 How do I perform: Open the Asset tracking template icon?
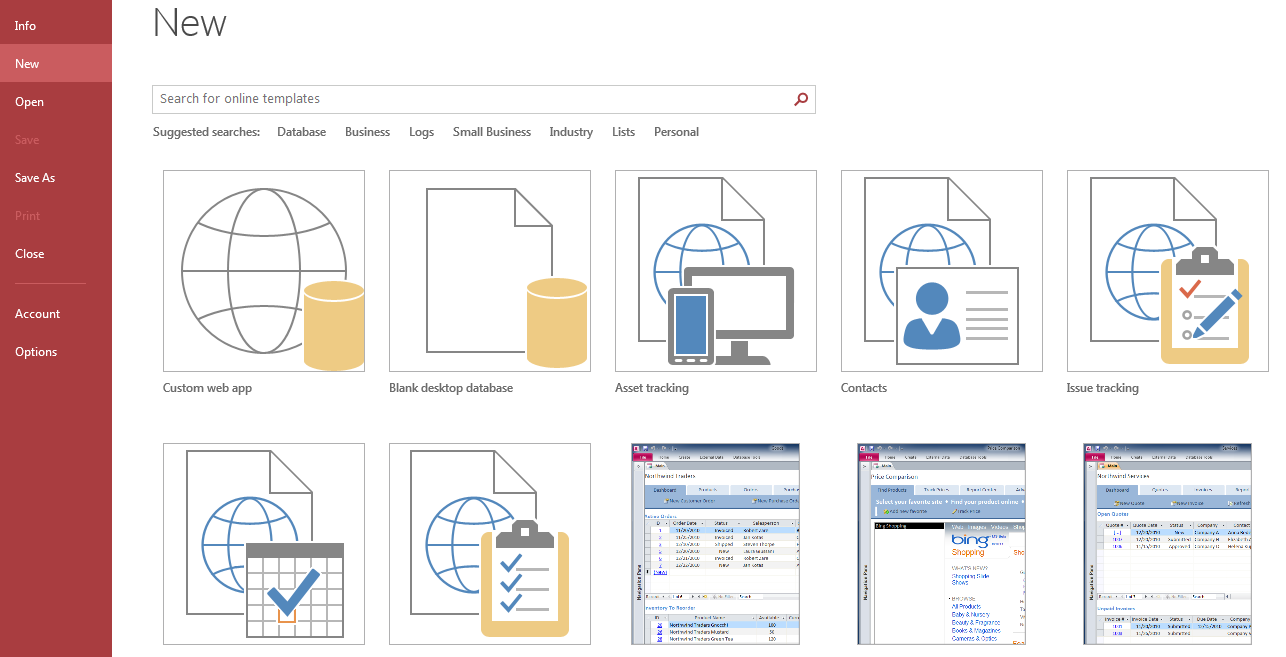coord(716,271)
